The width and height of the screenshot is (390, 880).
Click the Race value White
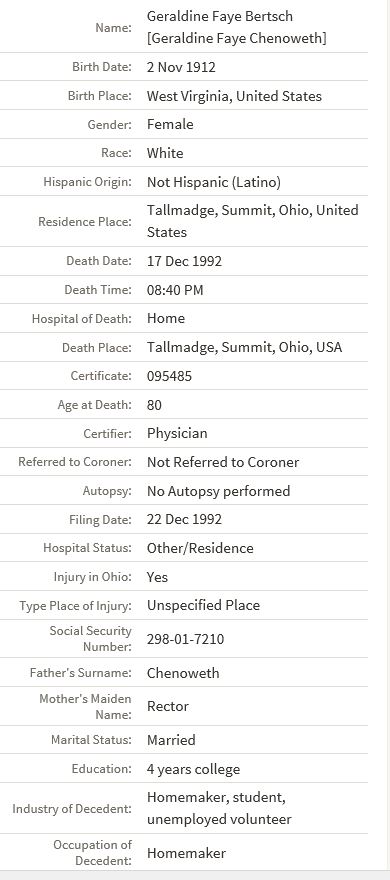(x=165, y=153)
